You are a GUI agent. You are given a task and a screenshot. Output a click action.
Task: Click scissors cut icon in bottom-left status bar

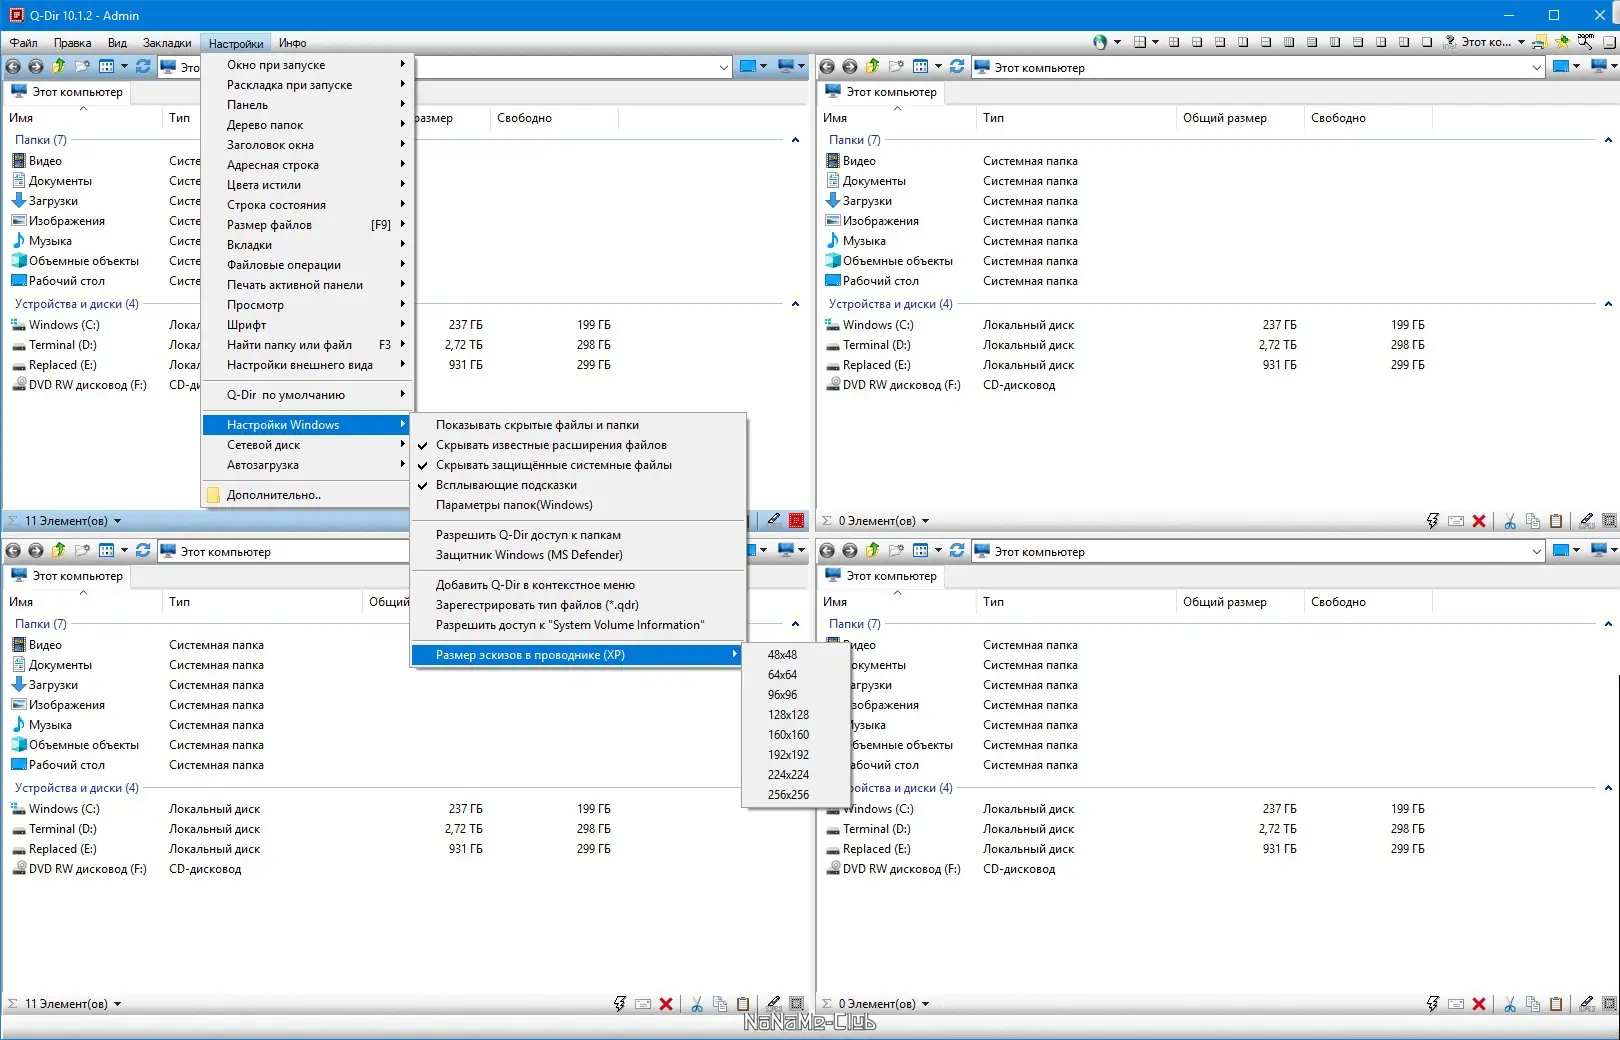click(697, 1004)
